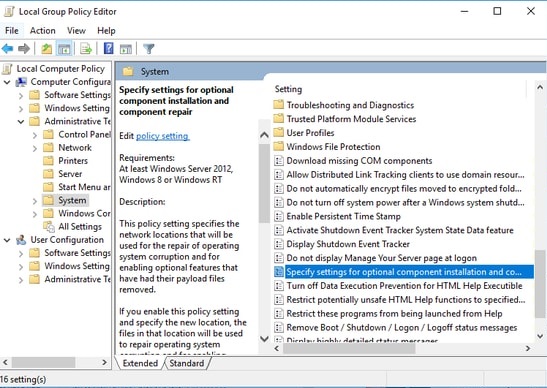Image resolution: width=547 pixels, height=388 pixels.
Task: Select the Start Menu tree item
Action: point(84,187)
